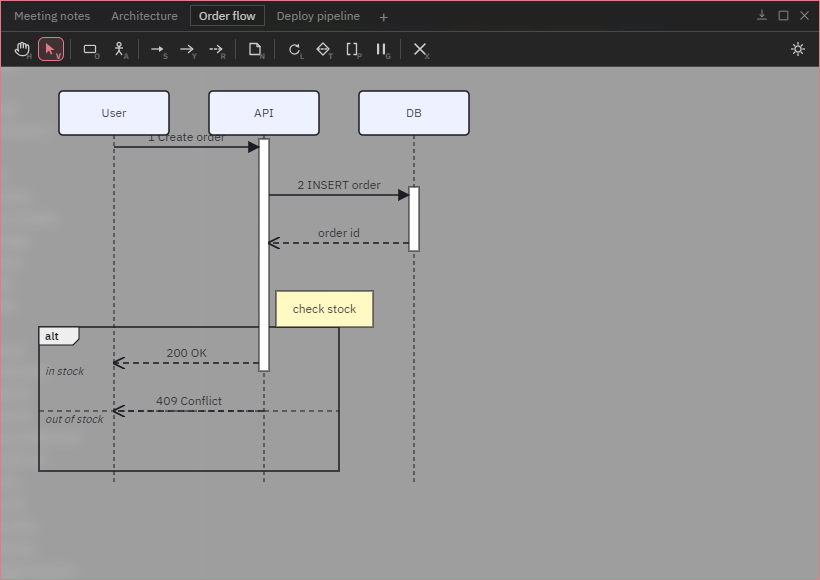
Task: Pick the loop fragment tool
Action: tap(295, 49)
